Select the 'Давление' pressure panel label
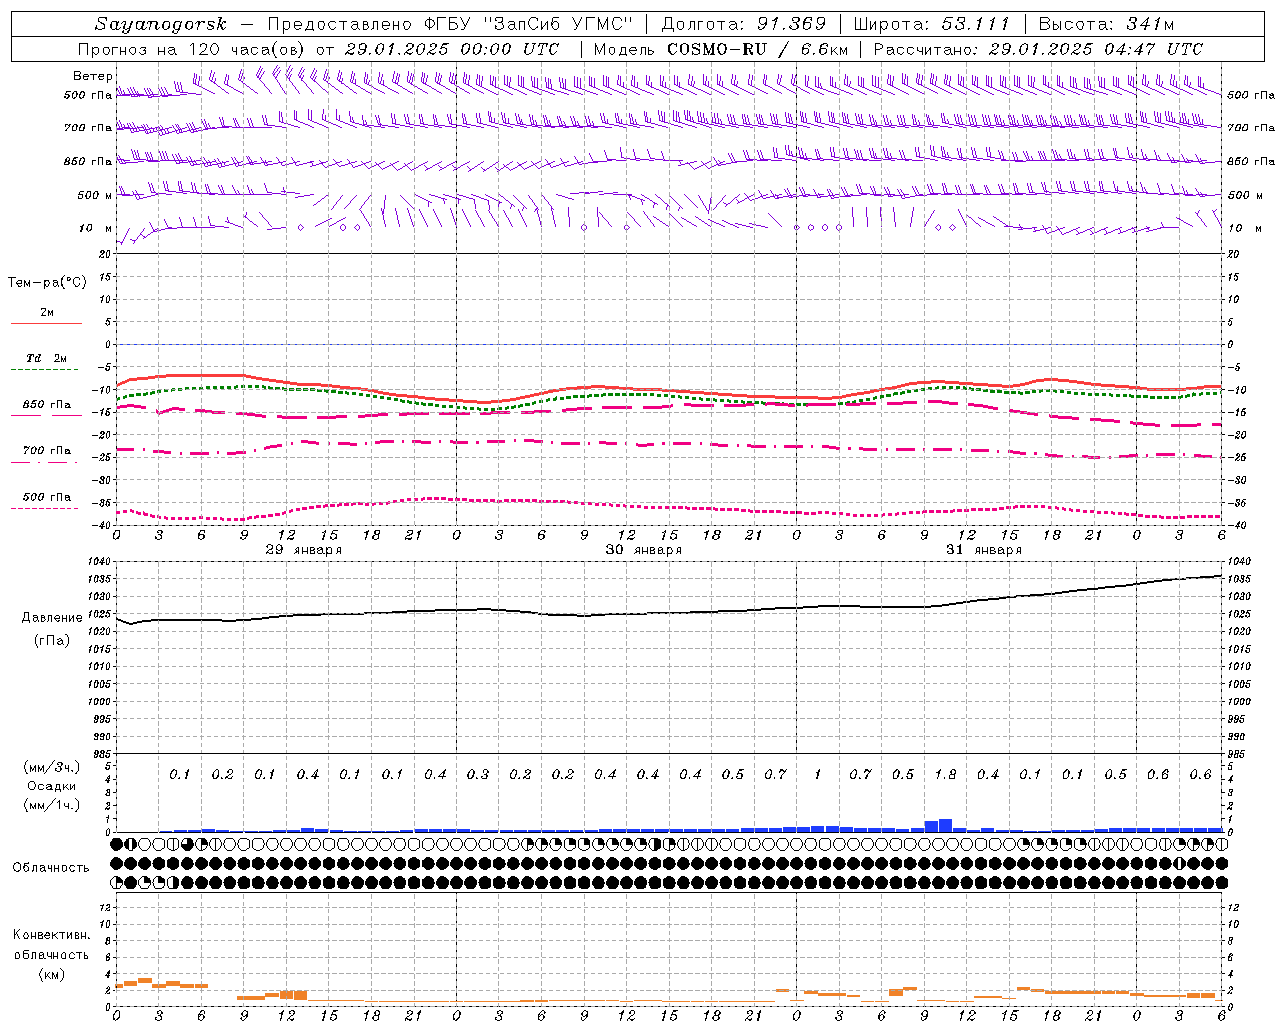1280x1024 pixels. coord(52,618)
